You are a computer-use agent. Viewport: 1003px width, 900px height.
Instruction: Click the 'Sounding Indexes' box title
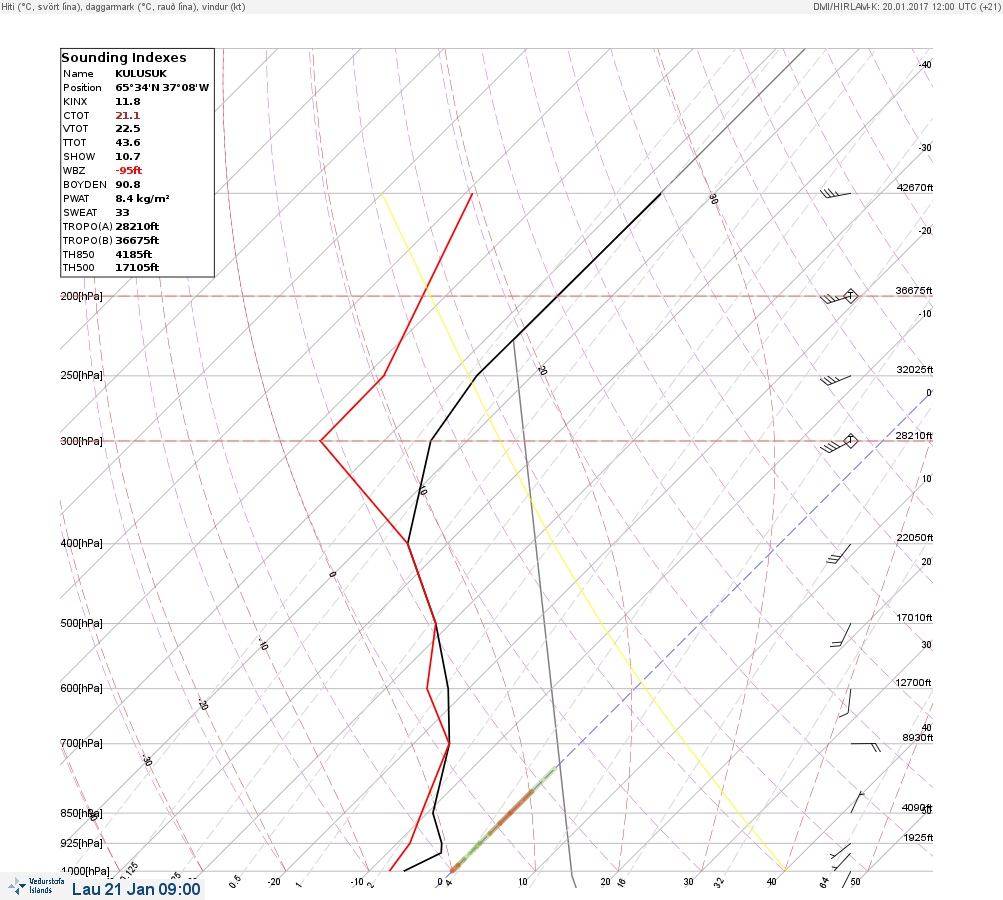click(x=123, y=58)
